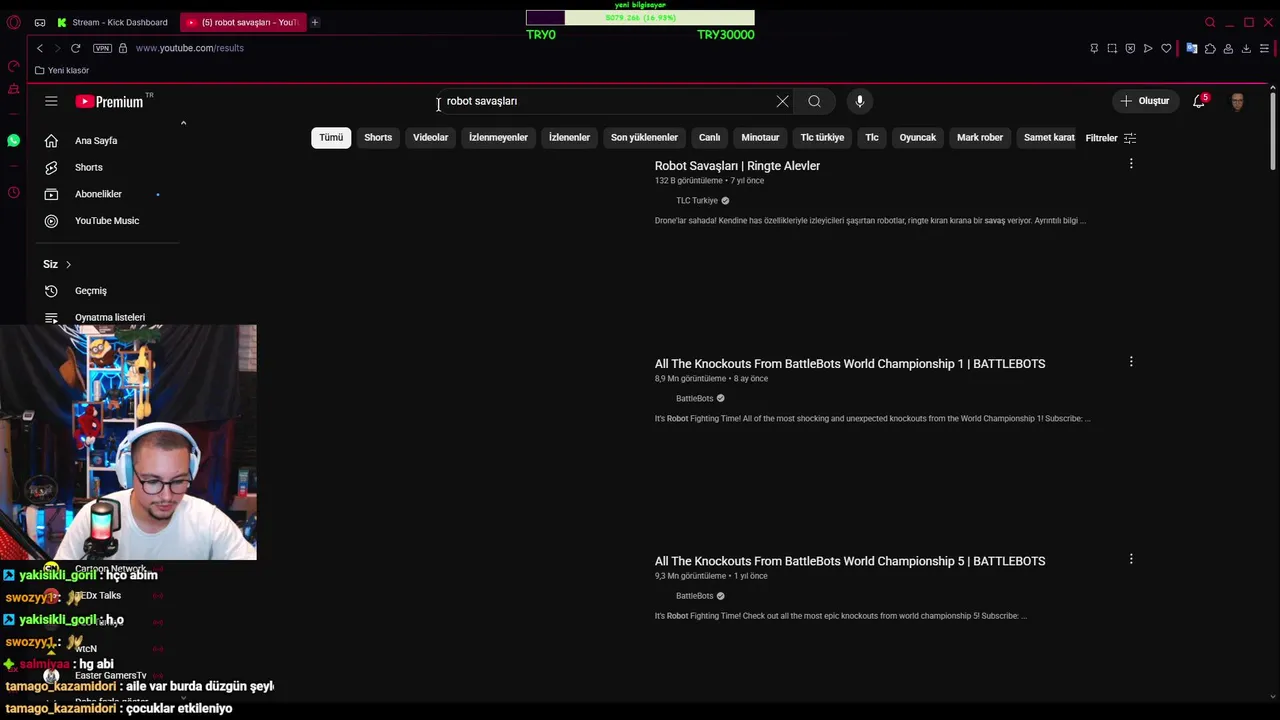Open the ad blocker shield icon
Viewport: 1280px width, 720px height.
click(1130, 48)
